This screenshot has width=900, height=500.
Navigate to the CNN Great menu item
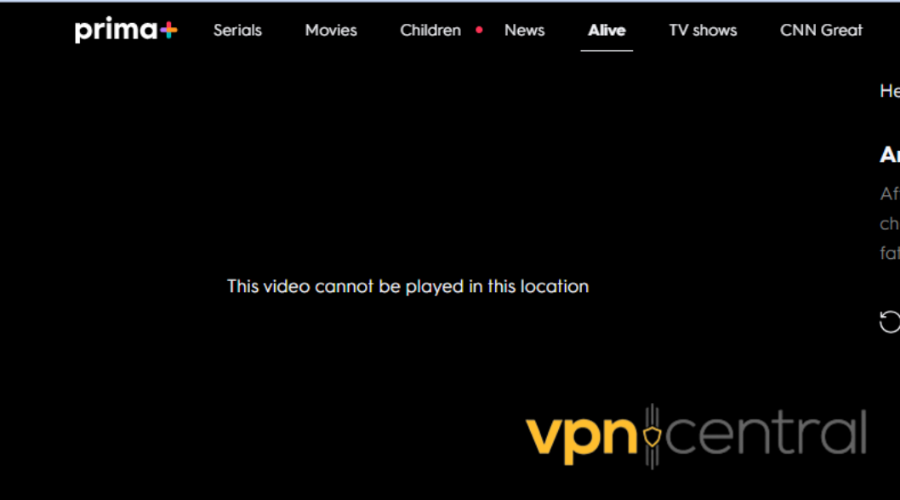[x=821, y=30]
